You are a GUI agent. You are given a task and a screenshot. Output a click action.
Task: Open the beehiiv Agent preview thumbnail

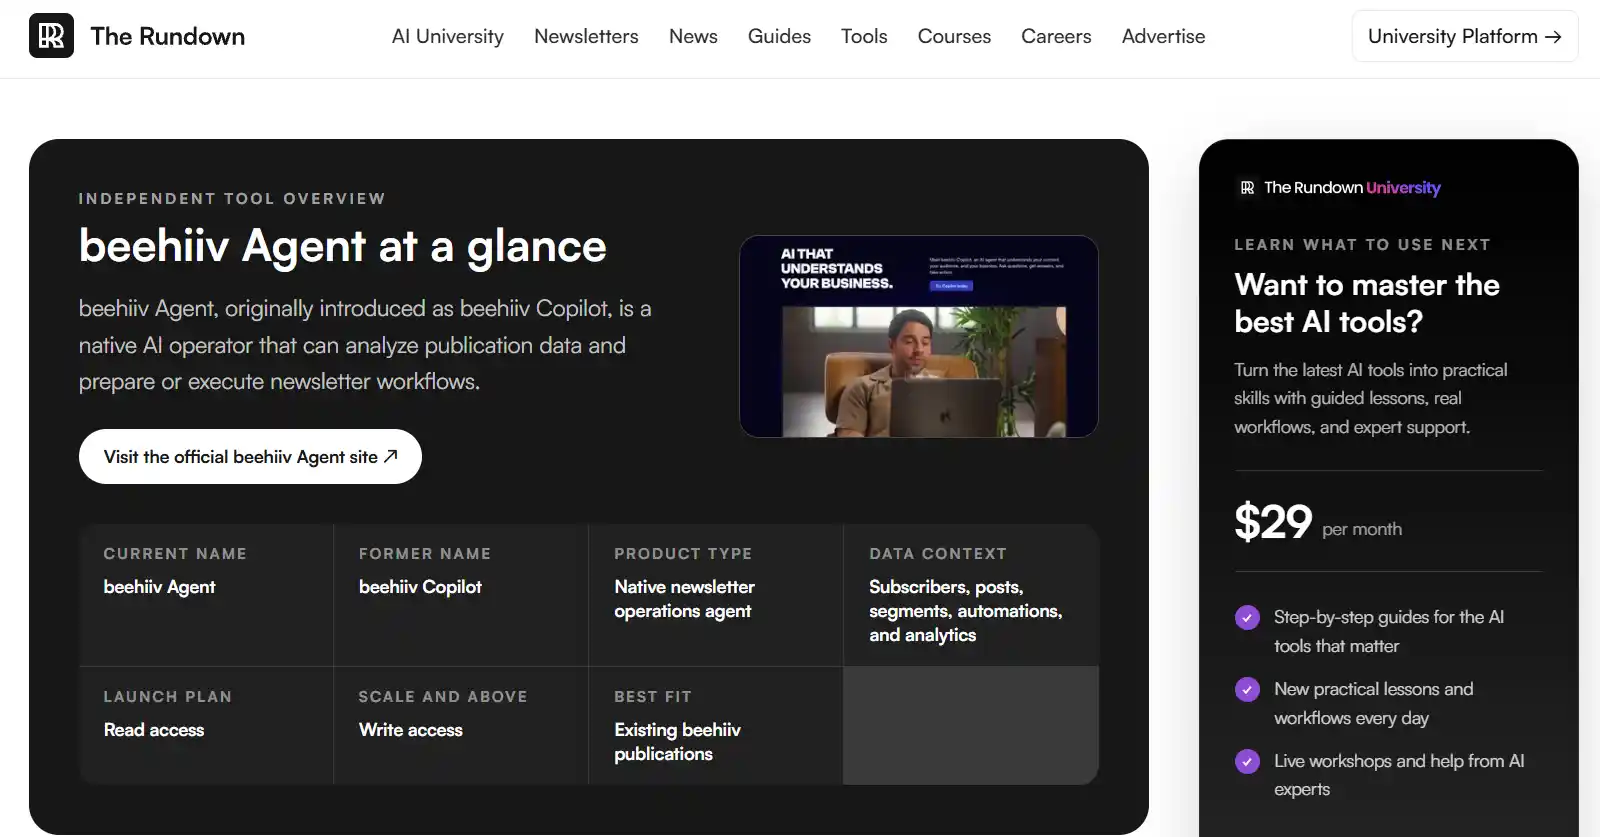coord(919,336)
